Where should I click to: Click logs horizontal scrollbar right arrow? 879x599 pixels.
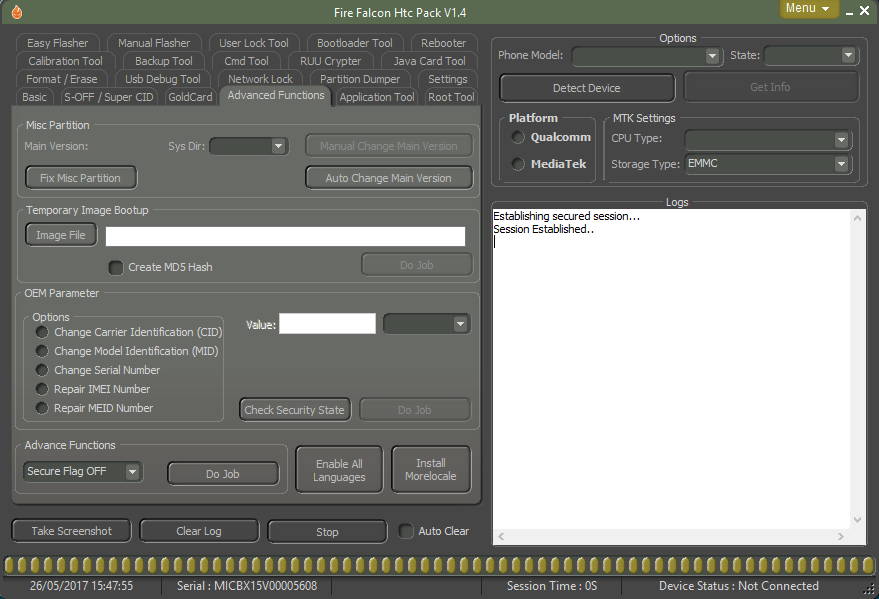tap(840, 536)
